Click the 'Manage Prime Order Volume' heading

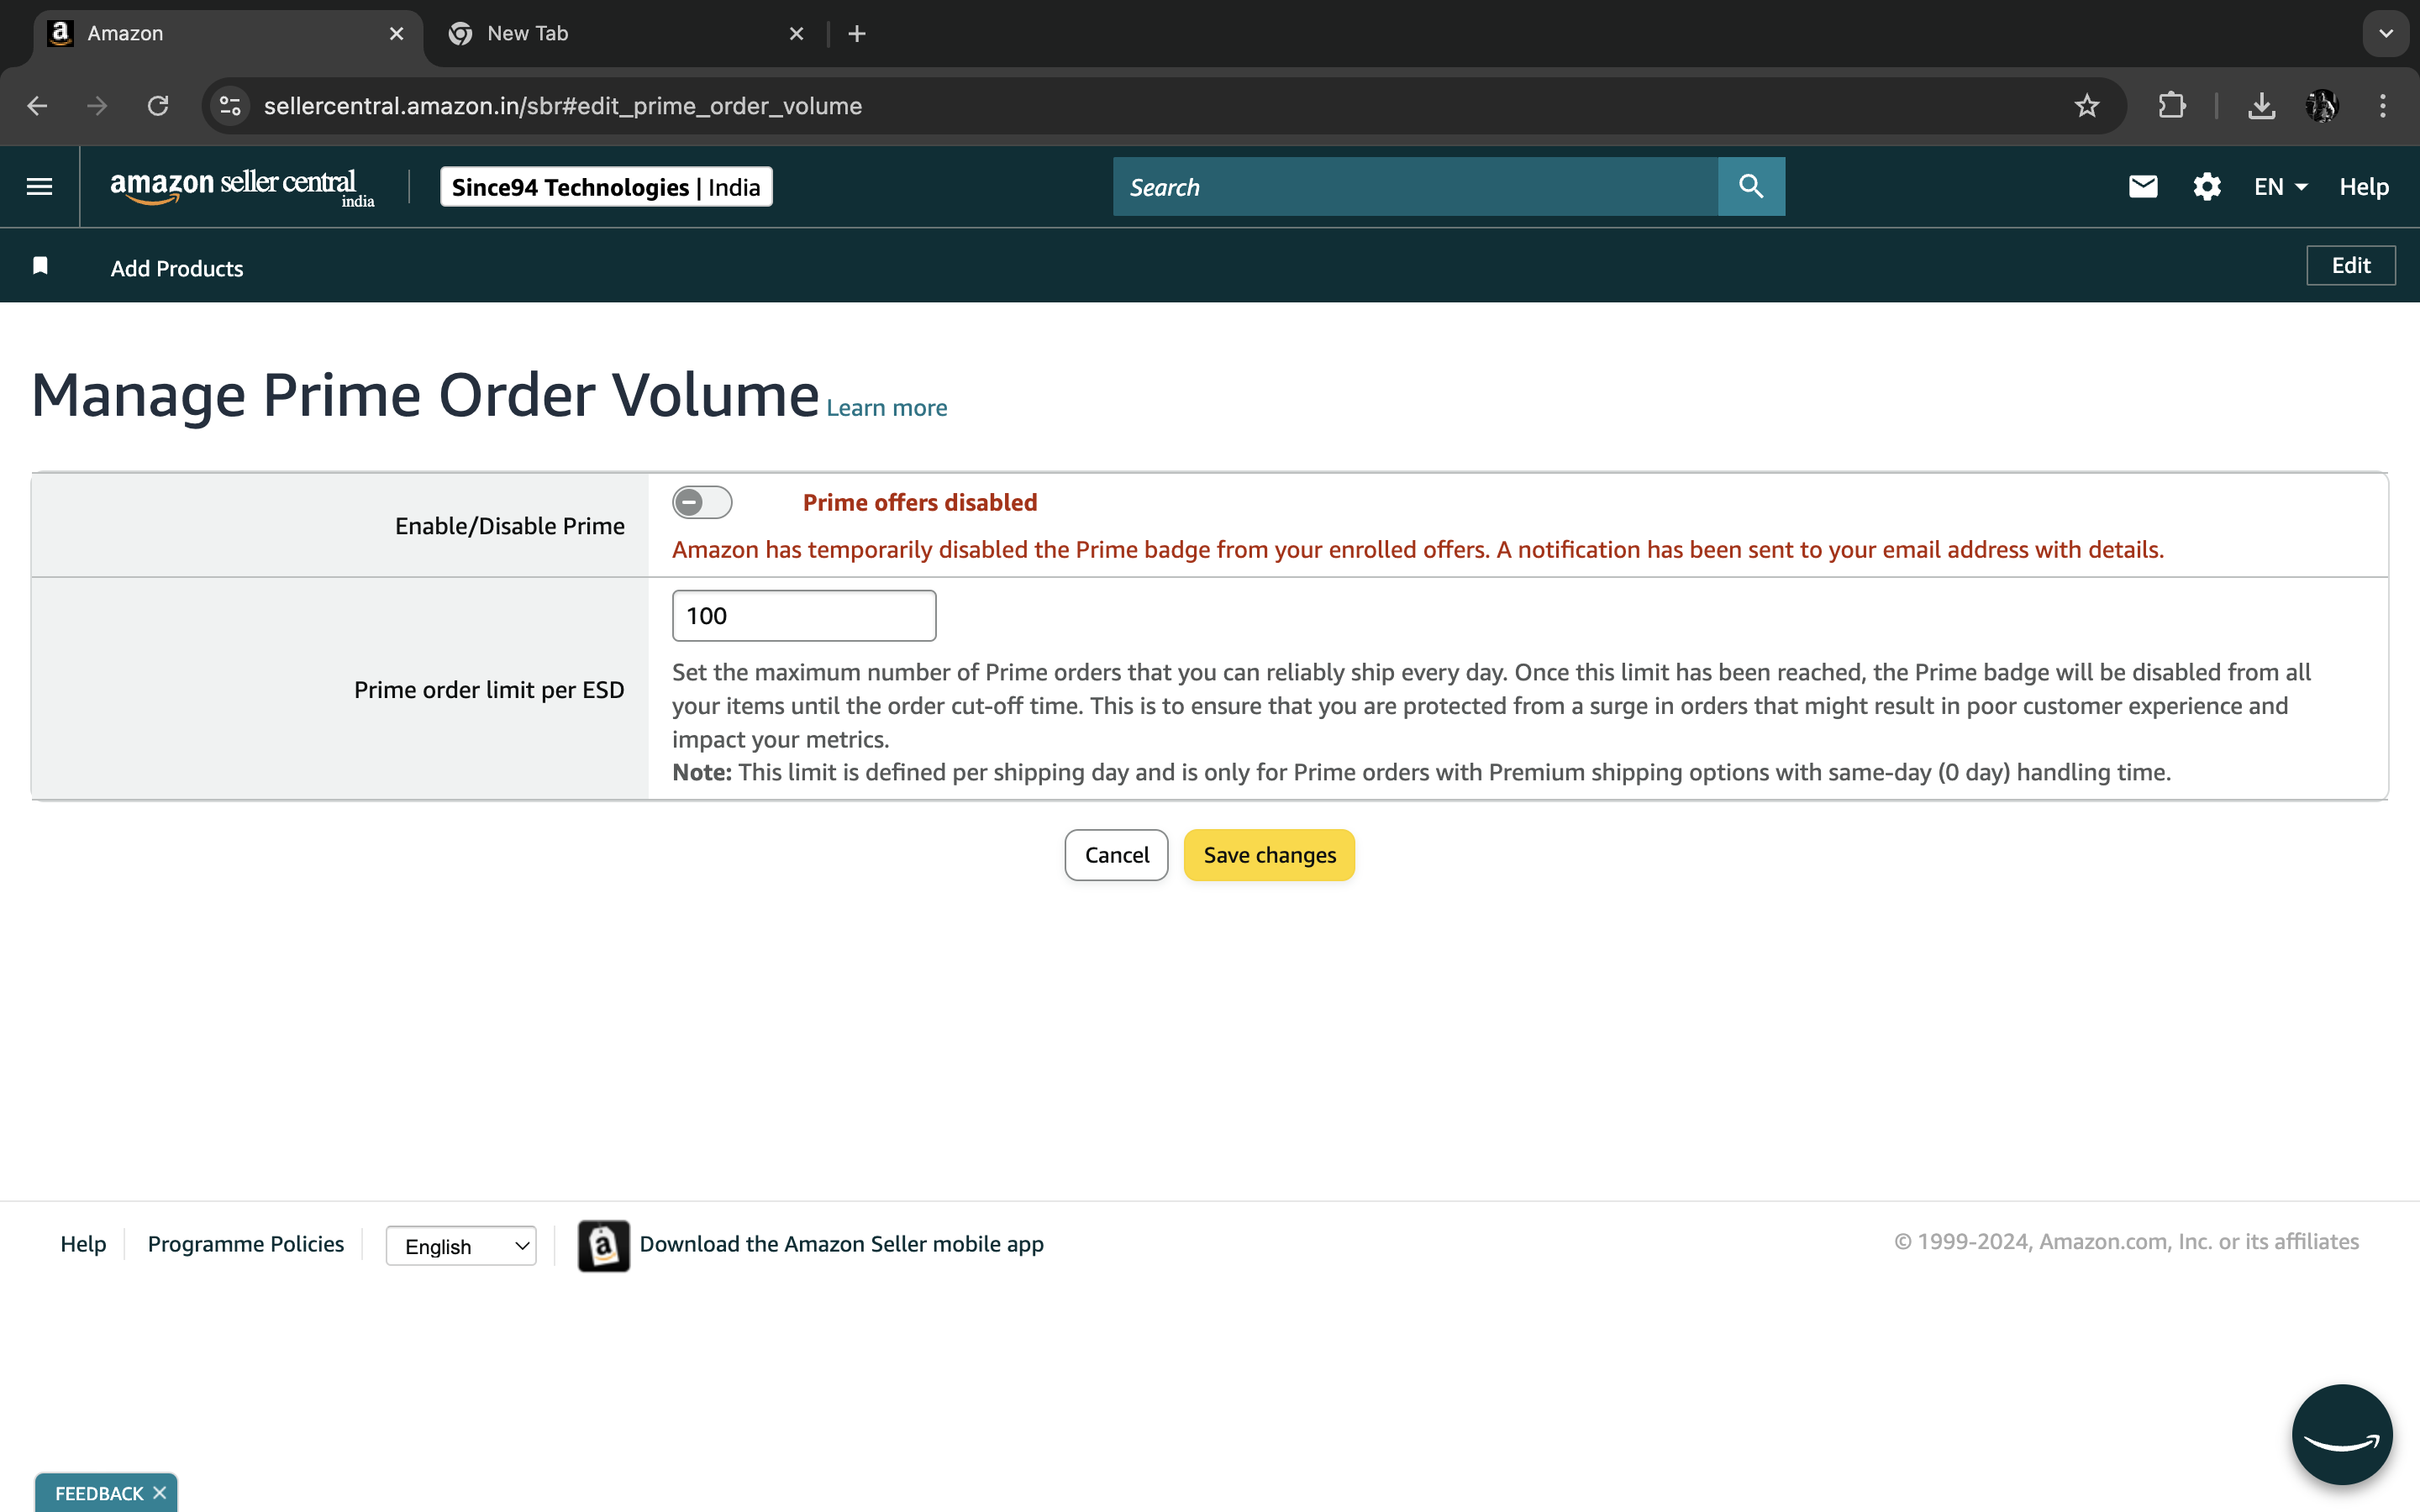(425, 395)
